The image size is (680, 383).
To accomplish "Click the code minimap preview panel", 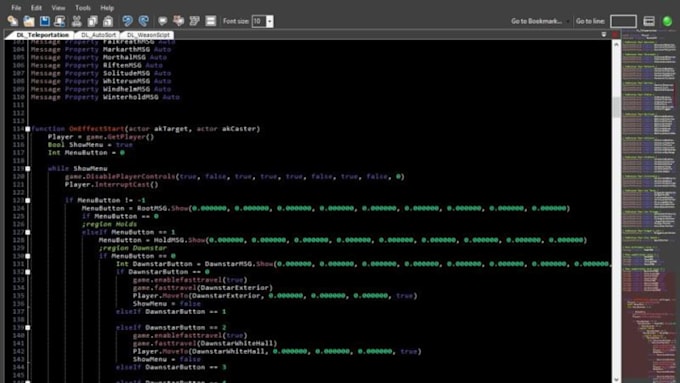I will [x=650, y=207].
